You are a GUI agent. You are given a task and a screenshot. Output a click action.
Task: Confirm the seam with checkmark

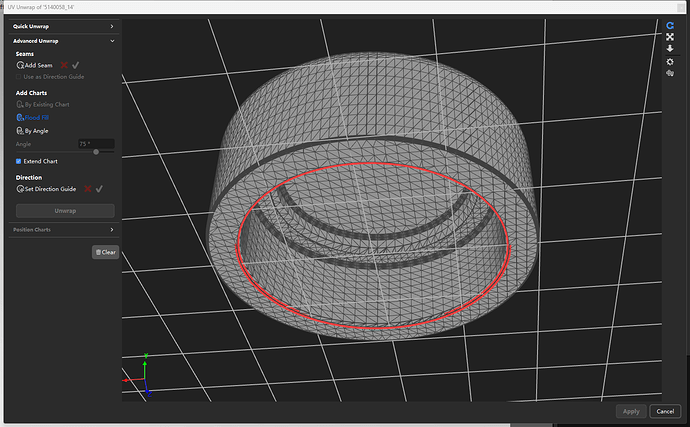click(76, 65)
